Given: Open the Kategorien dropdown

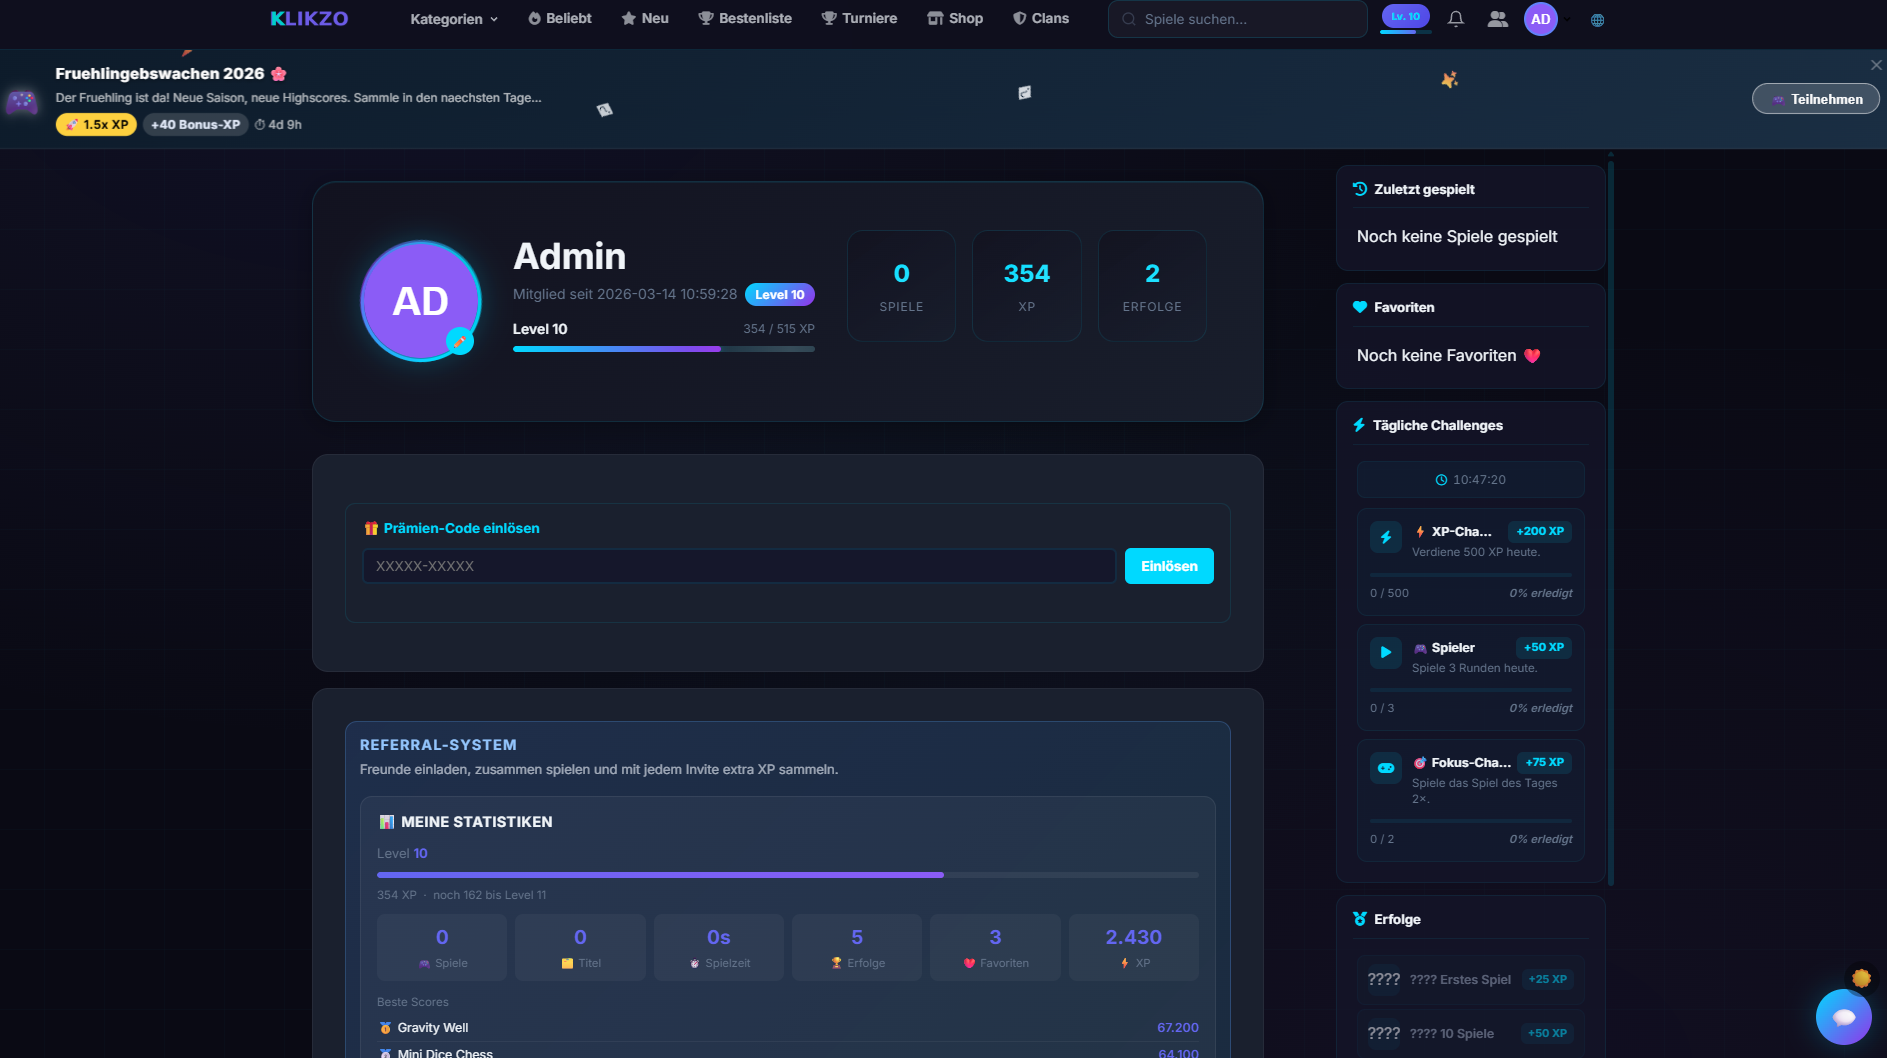Looking at the screenshot, I should pos(454,18).
